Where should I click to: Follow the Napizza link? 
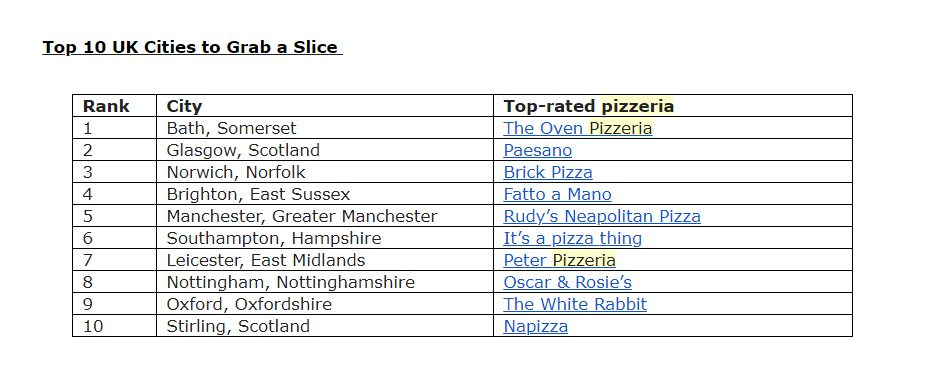pos(535,326)
